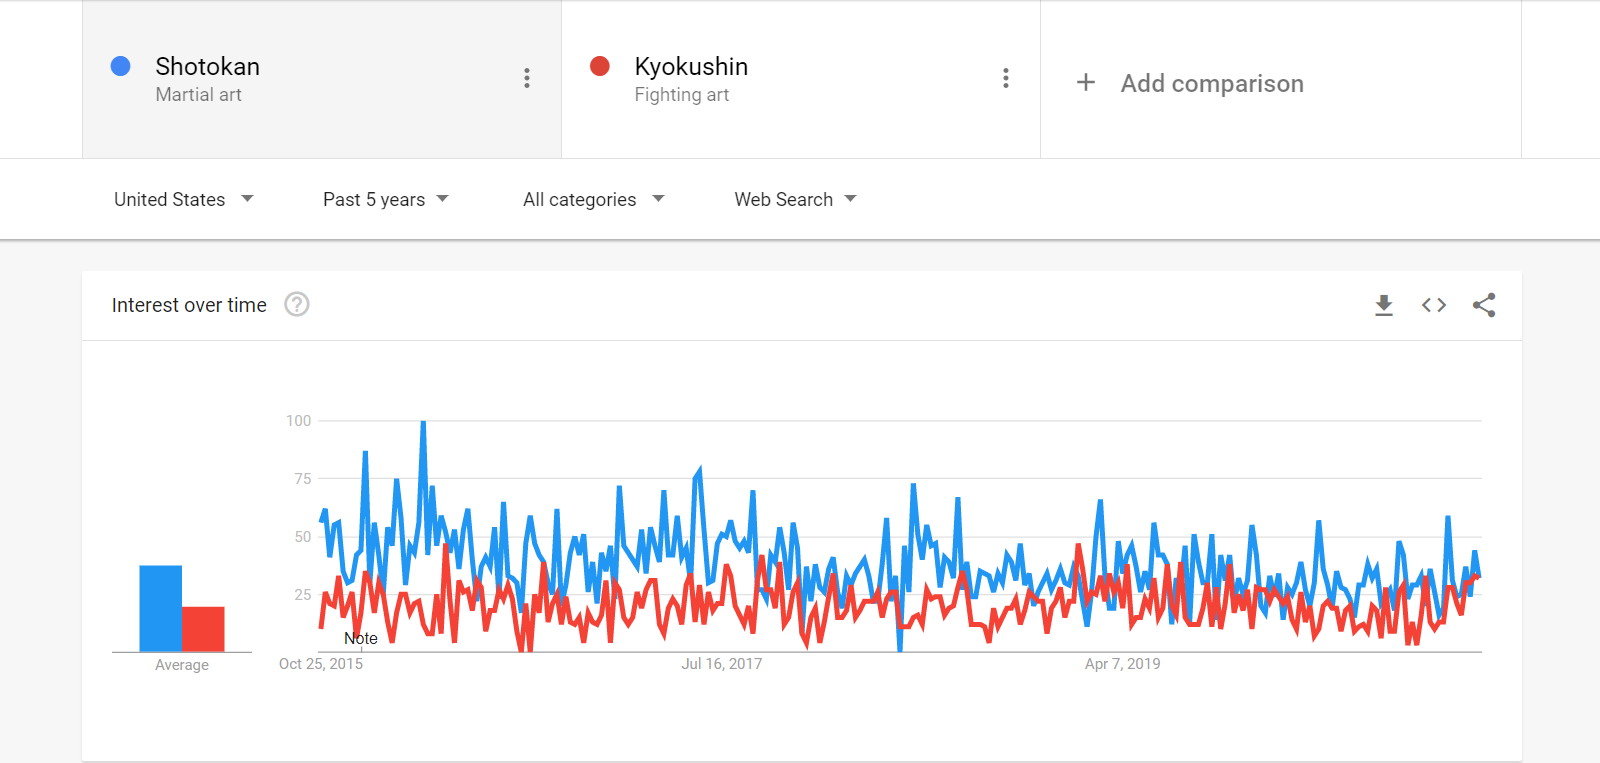The width and height of the screenshot is (1600, 763).
Task: Expand the United States region dropdown
Action: point(184,199)
